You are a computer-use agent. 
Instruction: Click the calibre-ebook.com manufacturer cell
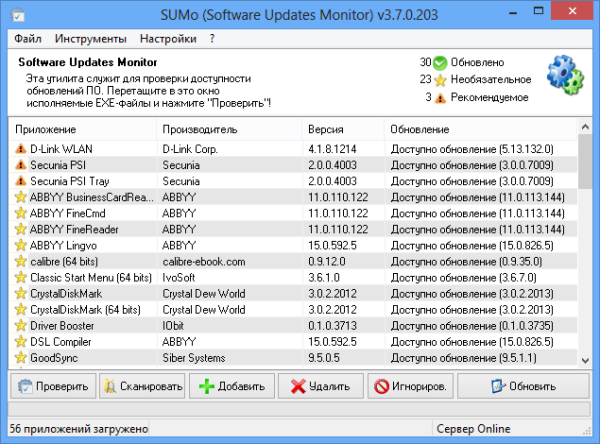204,262
